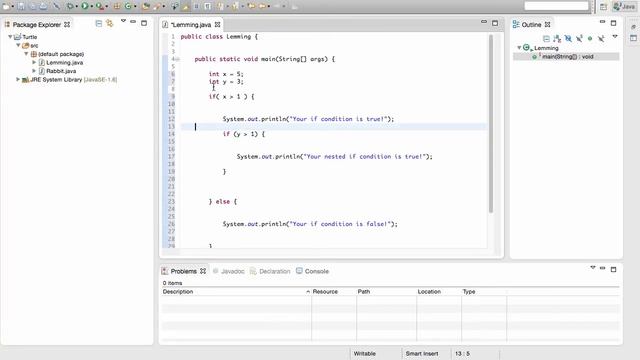Open Run button dropdown arrow
The width and height of the screenshot is (640, 360).
[x=91, y=7]
